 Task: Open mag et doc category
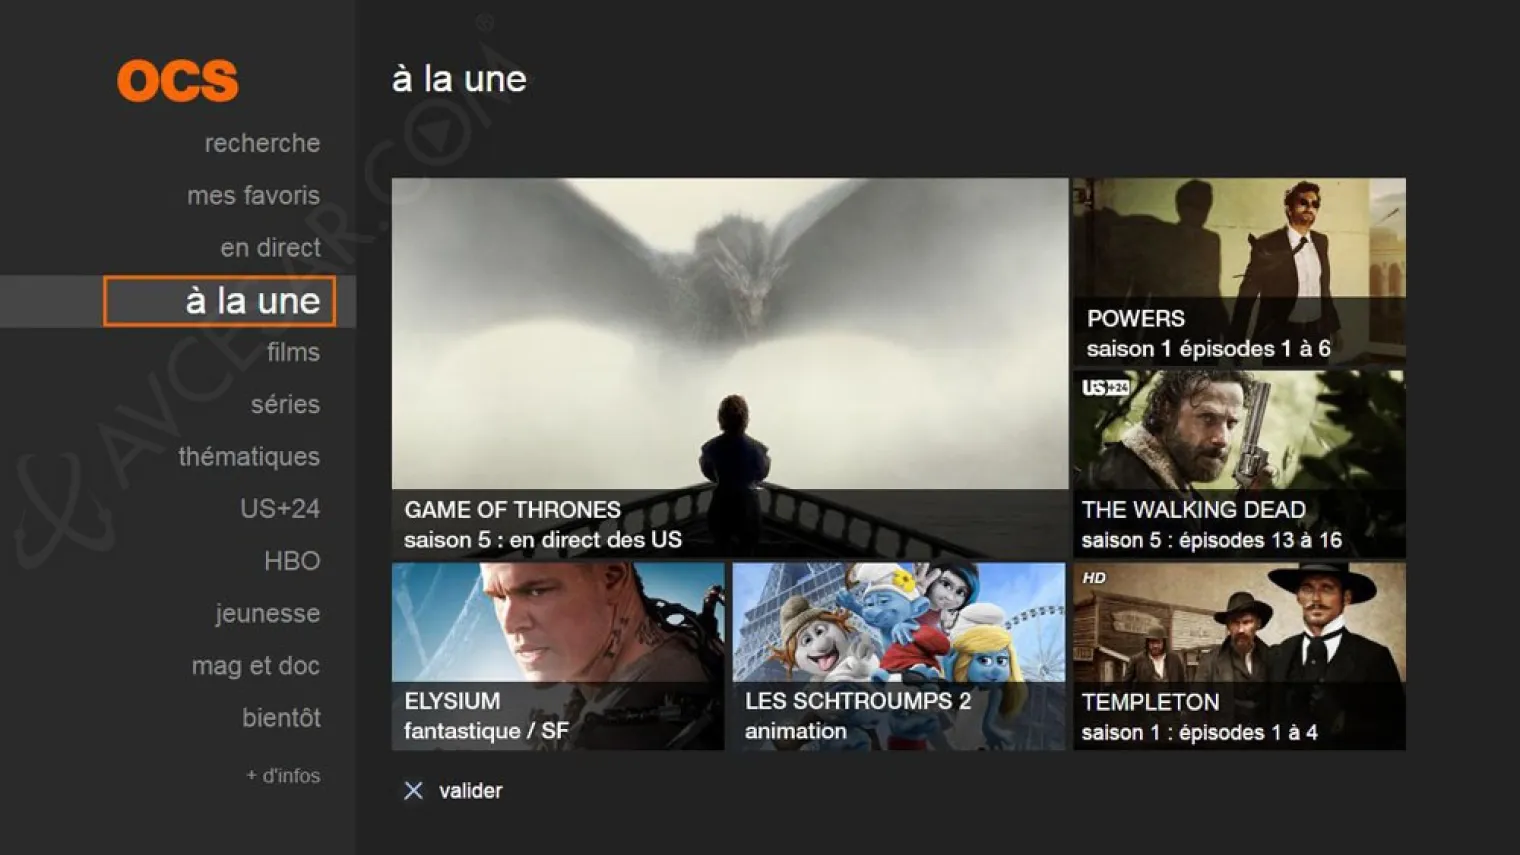pos(256,665)
